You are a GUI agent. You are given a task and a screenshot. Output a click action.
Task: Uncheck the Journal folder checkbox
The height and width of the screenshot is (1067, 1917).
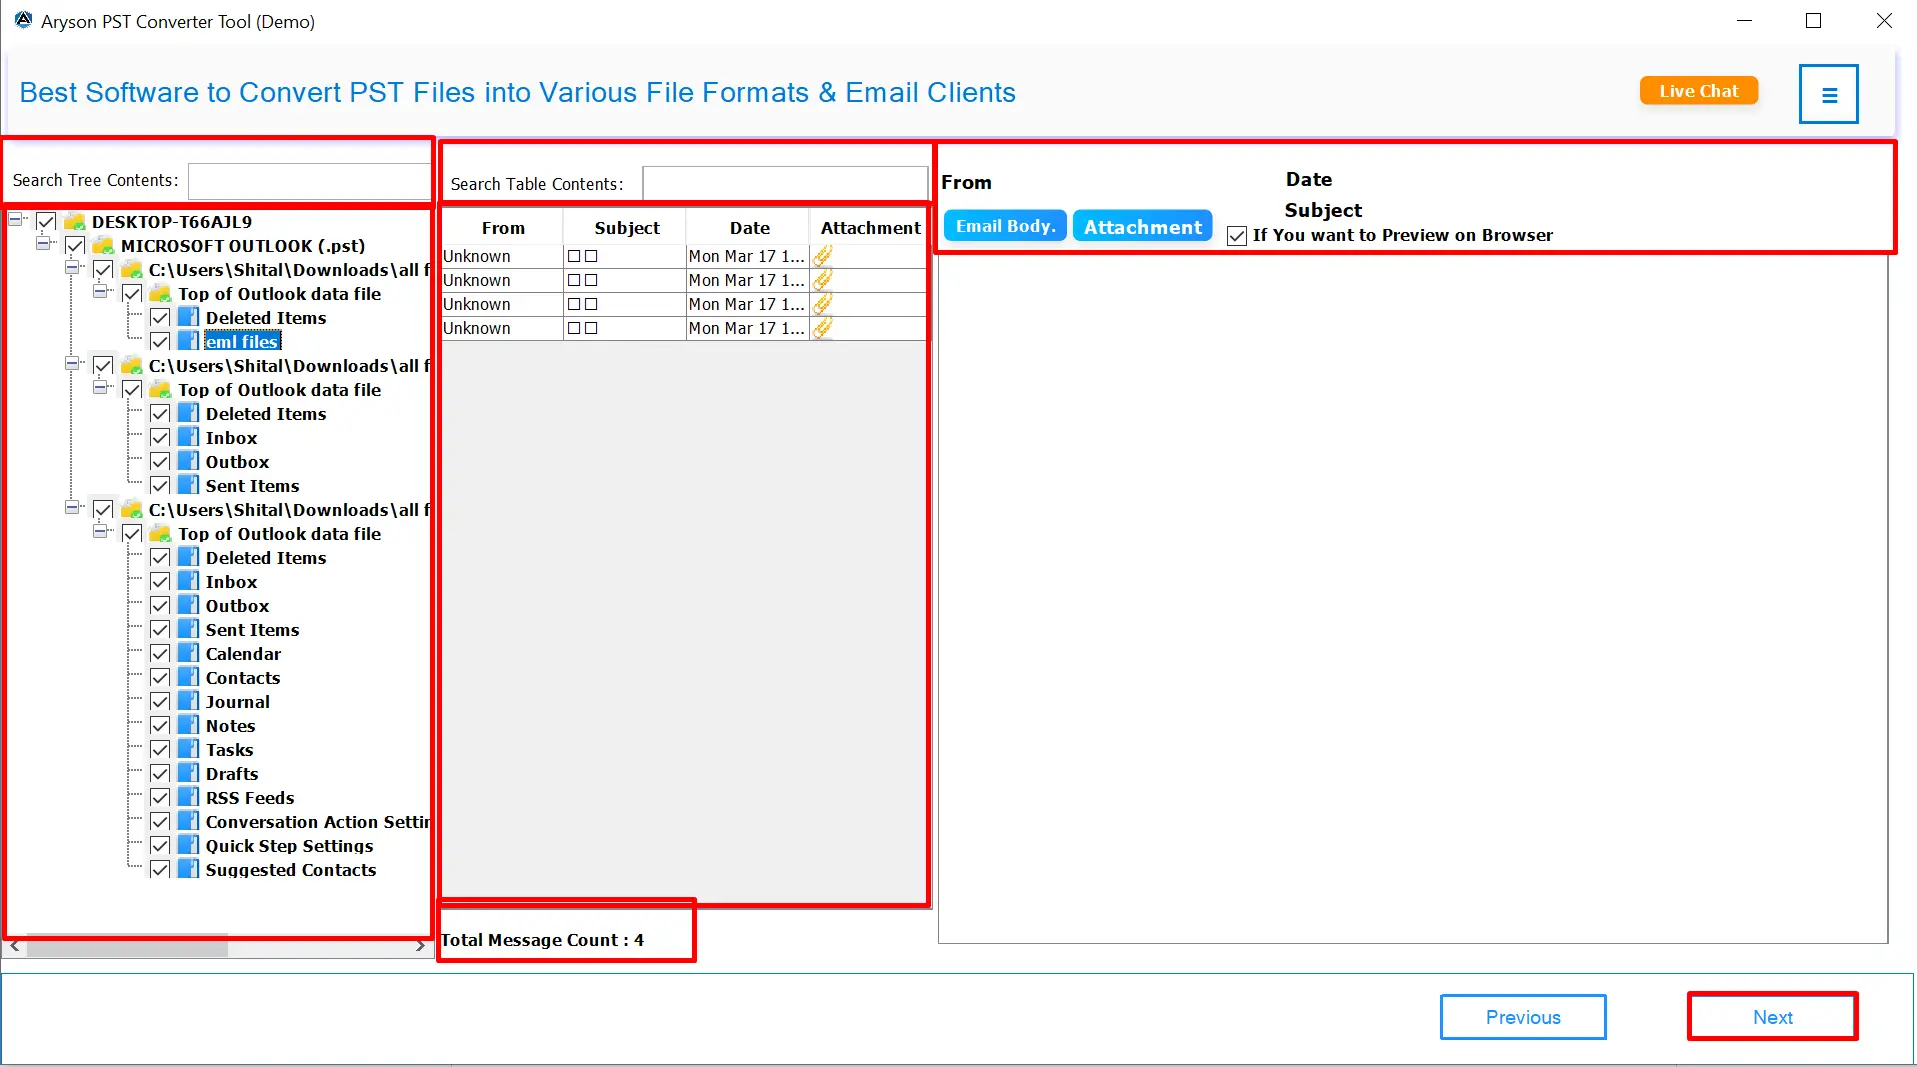160,702
